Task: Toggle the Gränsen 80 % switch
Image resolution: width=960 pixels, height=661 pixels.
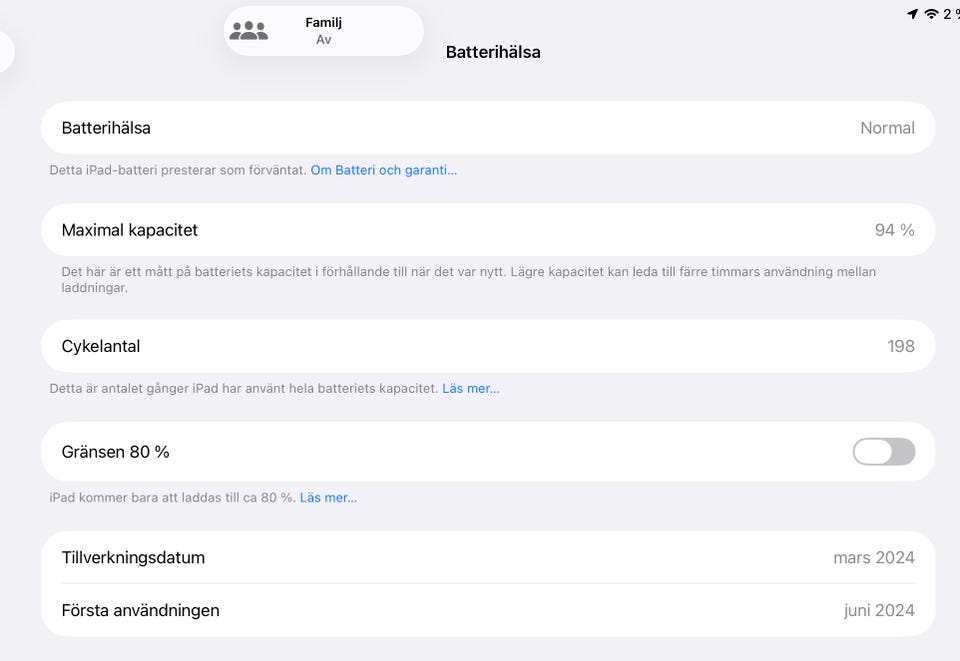Action: [x=883, y=452]
